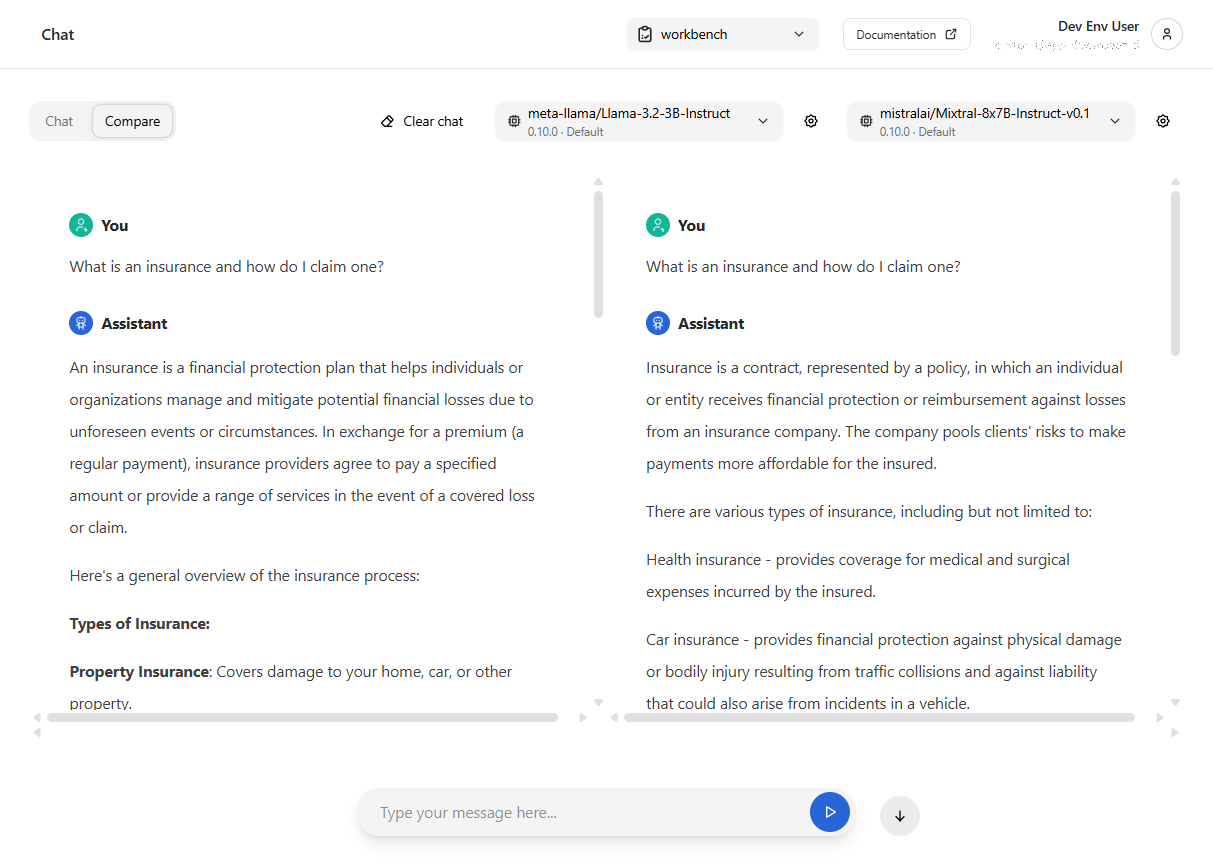The width and height of the screenshot is (1213, 865).
Task: Click the user profile avatar icon
Action: [x=1166, y=34]
